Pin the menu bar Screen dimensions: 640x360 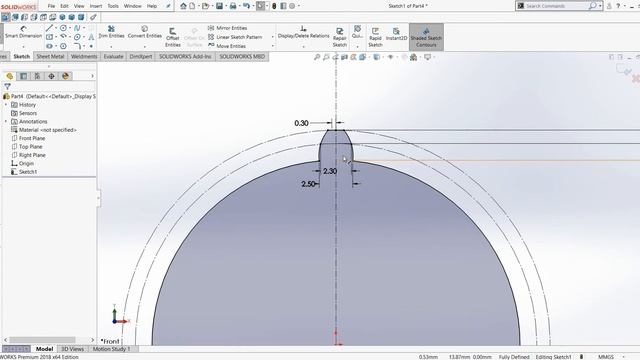coord(168,6)
